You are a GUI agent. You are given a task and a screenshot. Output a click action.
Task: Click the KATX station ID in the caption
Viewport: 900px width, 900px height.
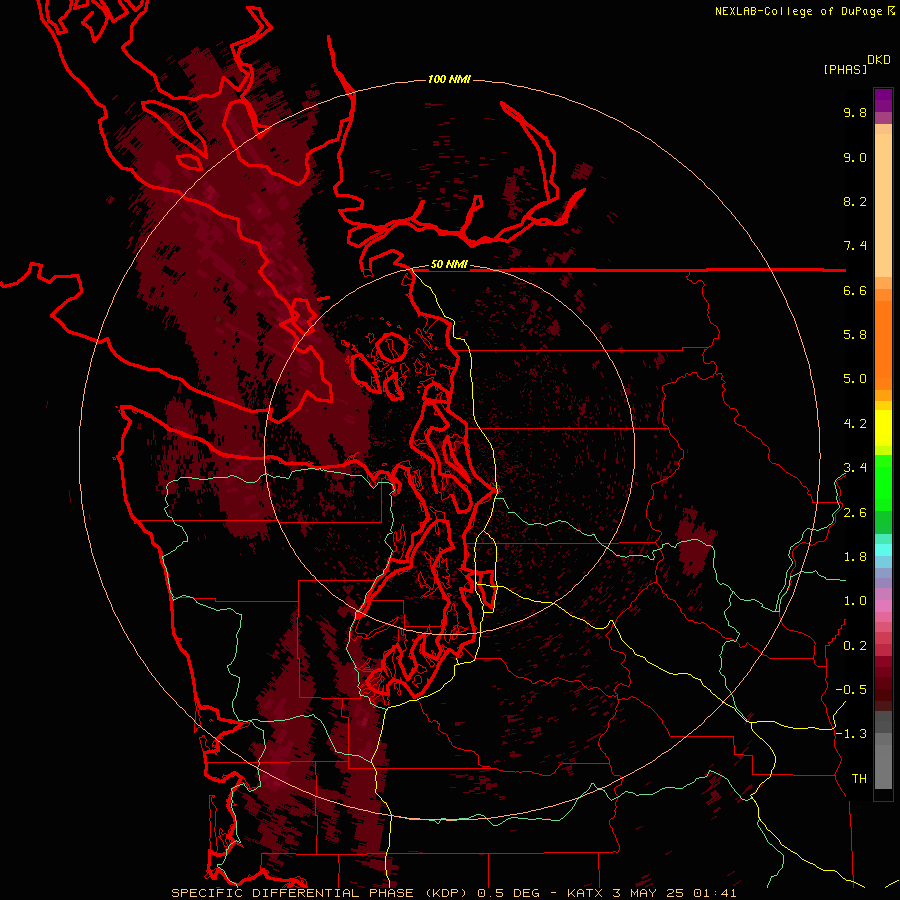click(585, 893)
